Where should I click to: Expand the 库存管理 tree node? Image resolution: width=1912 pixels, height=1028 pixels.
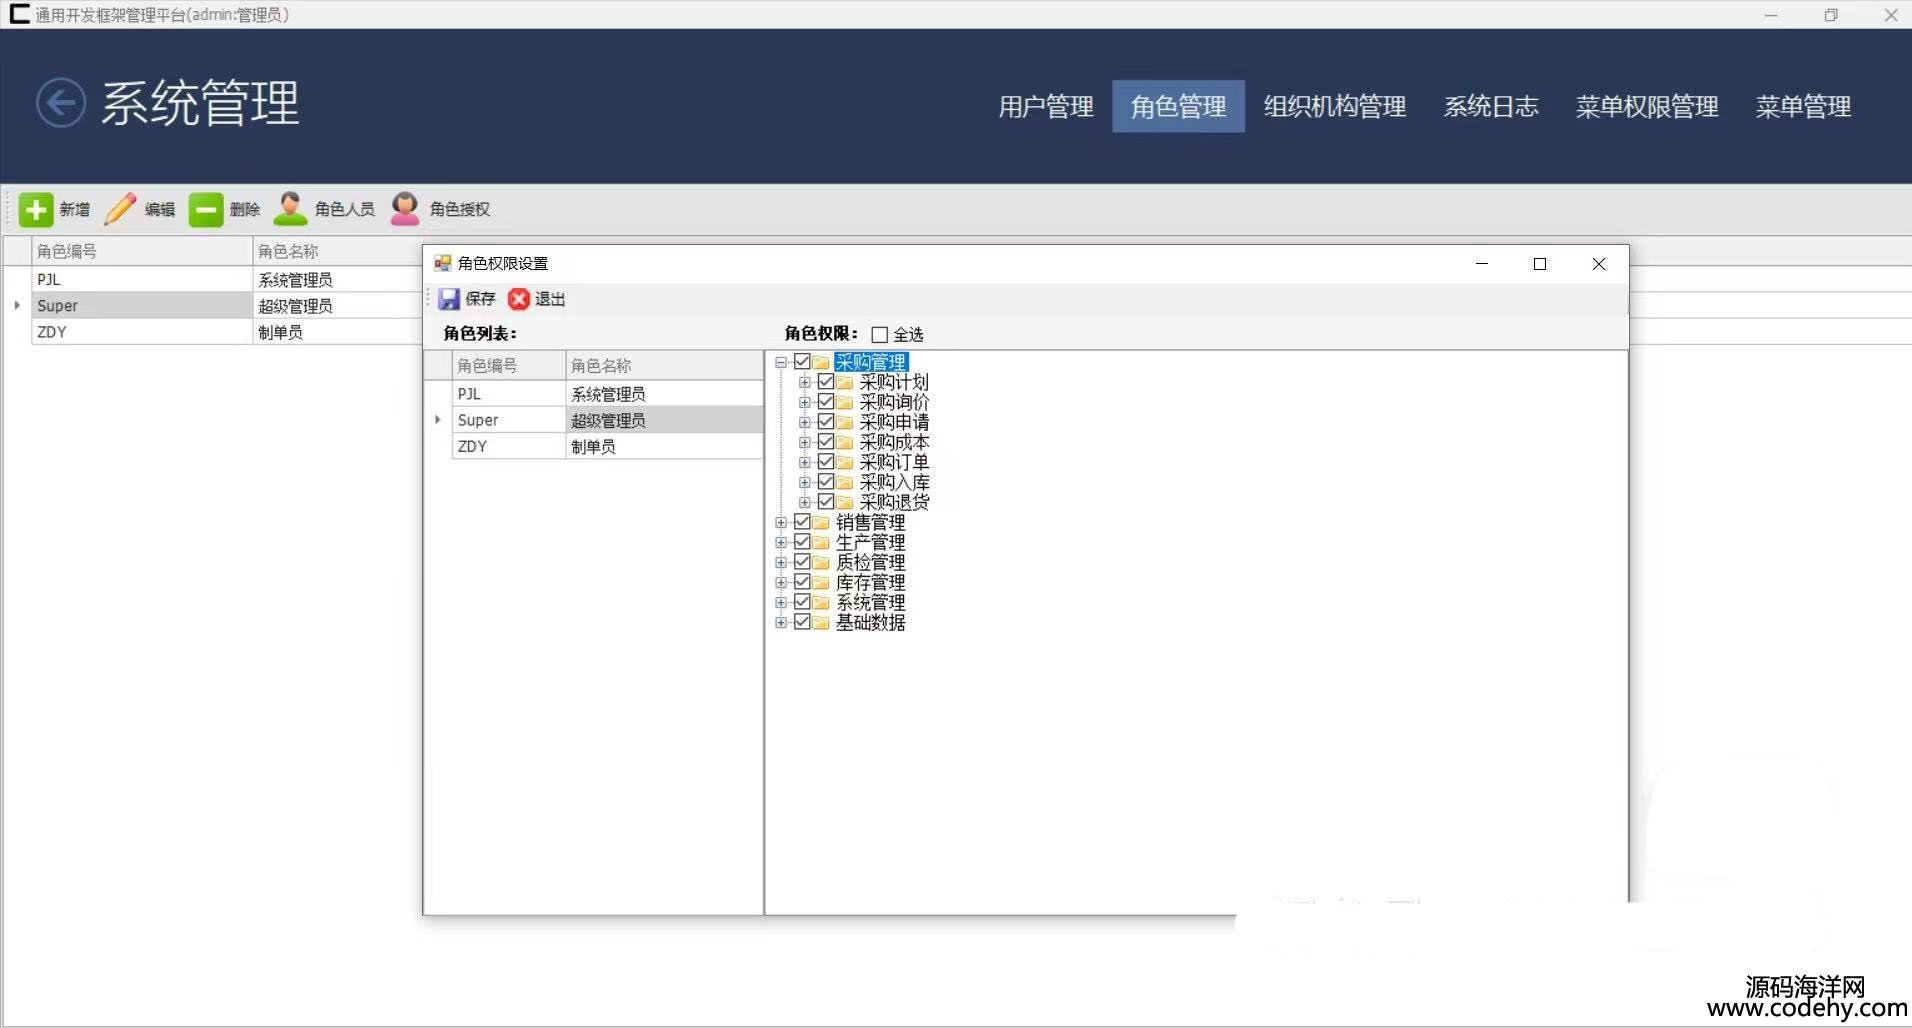pyautogui.click(x=781, y=583)
